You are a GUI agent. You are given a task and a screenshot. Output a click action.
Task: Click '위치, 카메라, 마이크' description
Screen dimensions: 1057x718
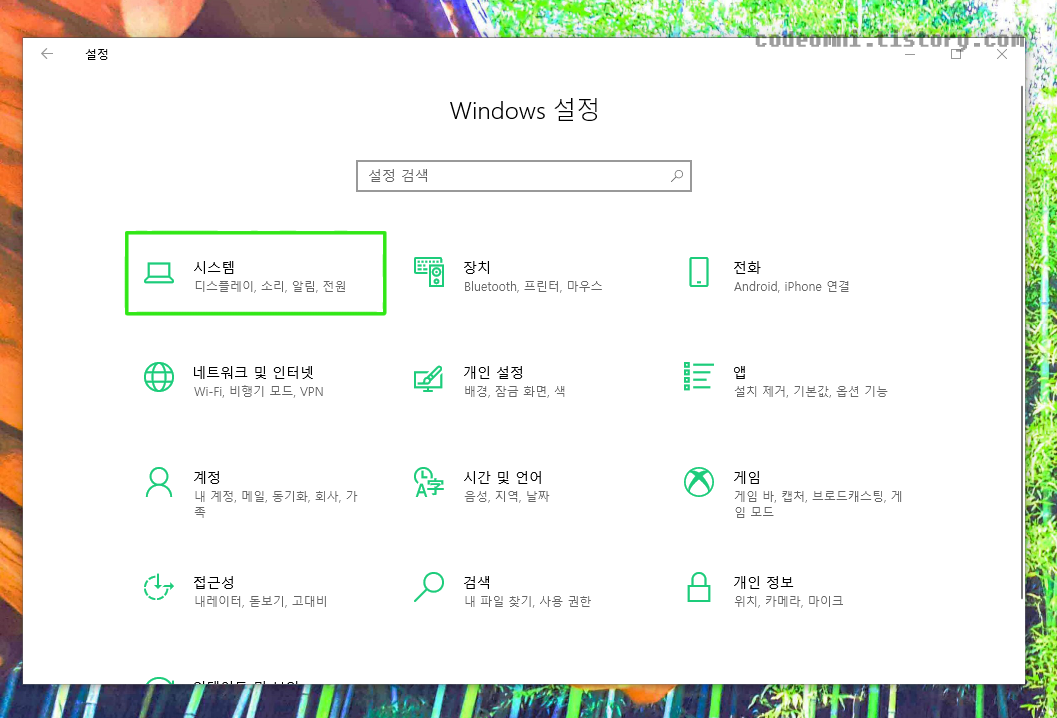point(788,601)
